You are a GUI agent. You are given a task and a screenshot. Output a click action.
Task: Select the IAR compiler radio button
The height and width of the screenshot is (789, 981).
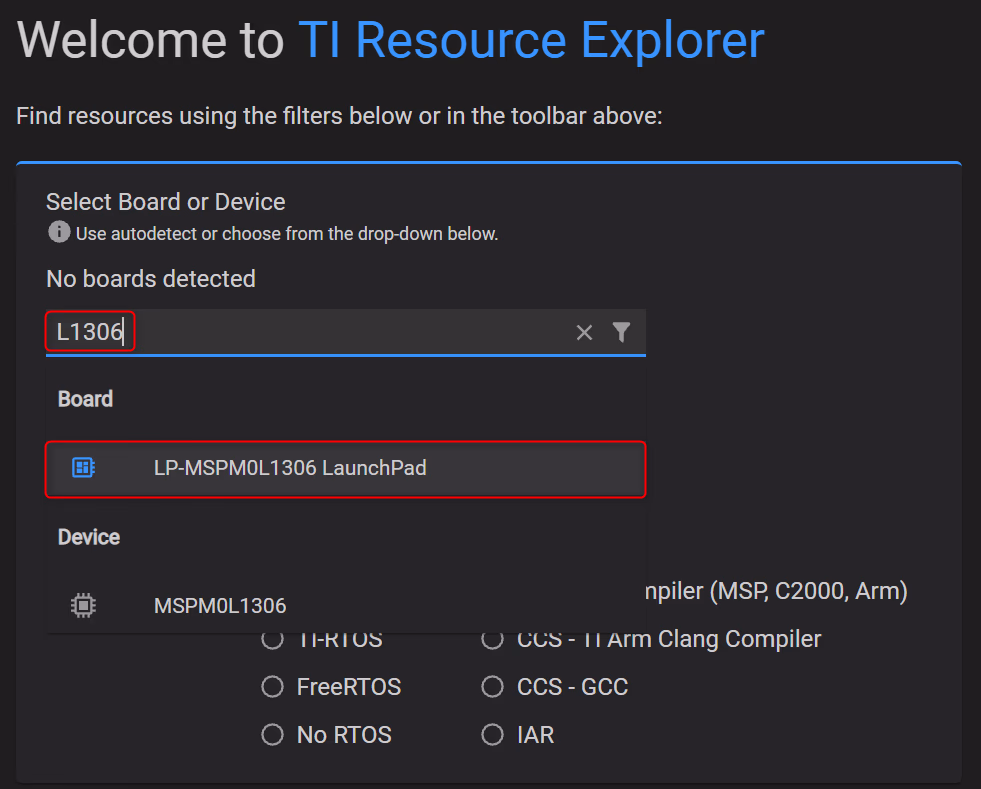(x=492, y=735)
